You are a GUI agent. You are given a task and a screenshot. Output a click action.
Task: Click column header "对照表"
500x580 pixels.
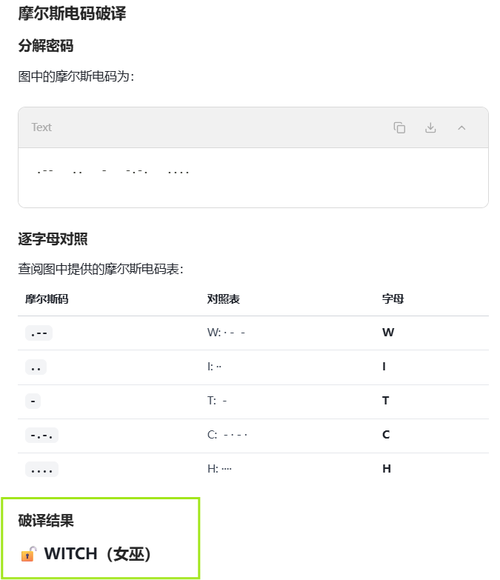[x=223, y=299]
